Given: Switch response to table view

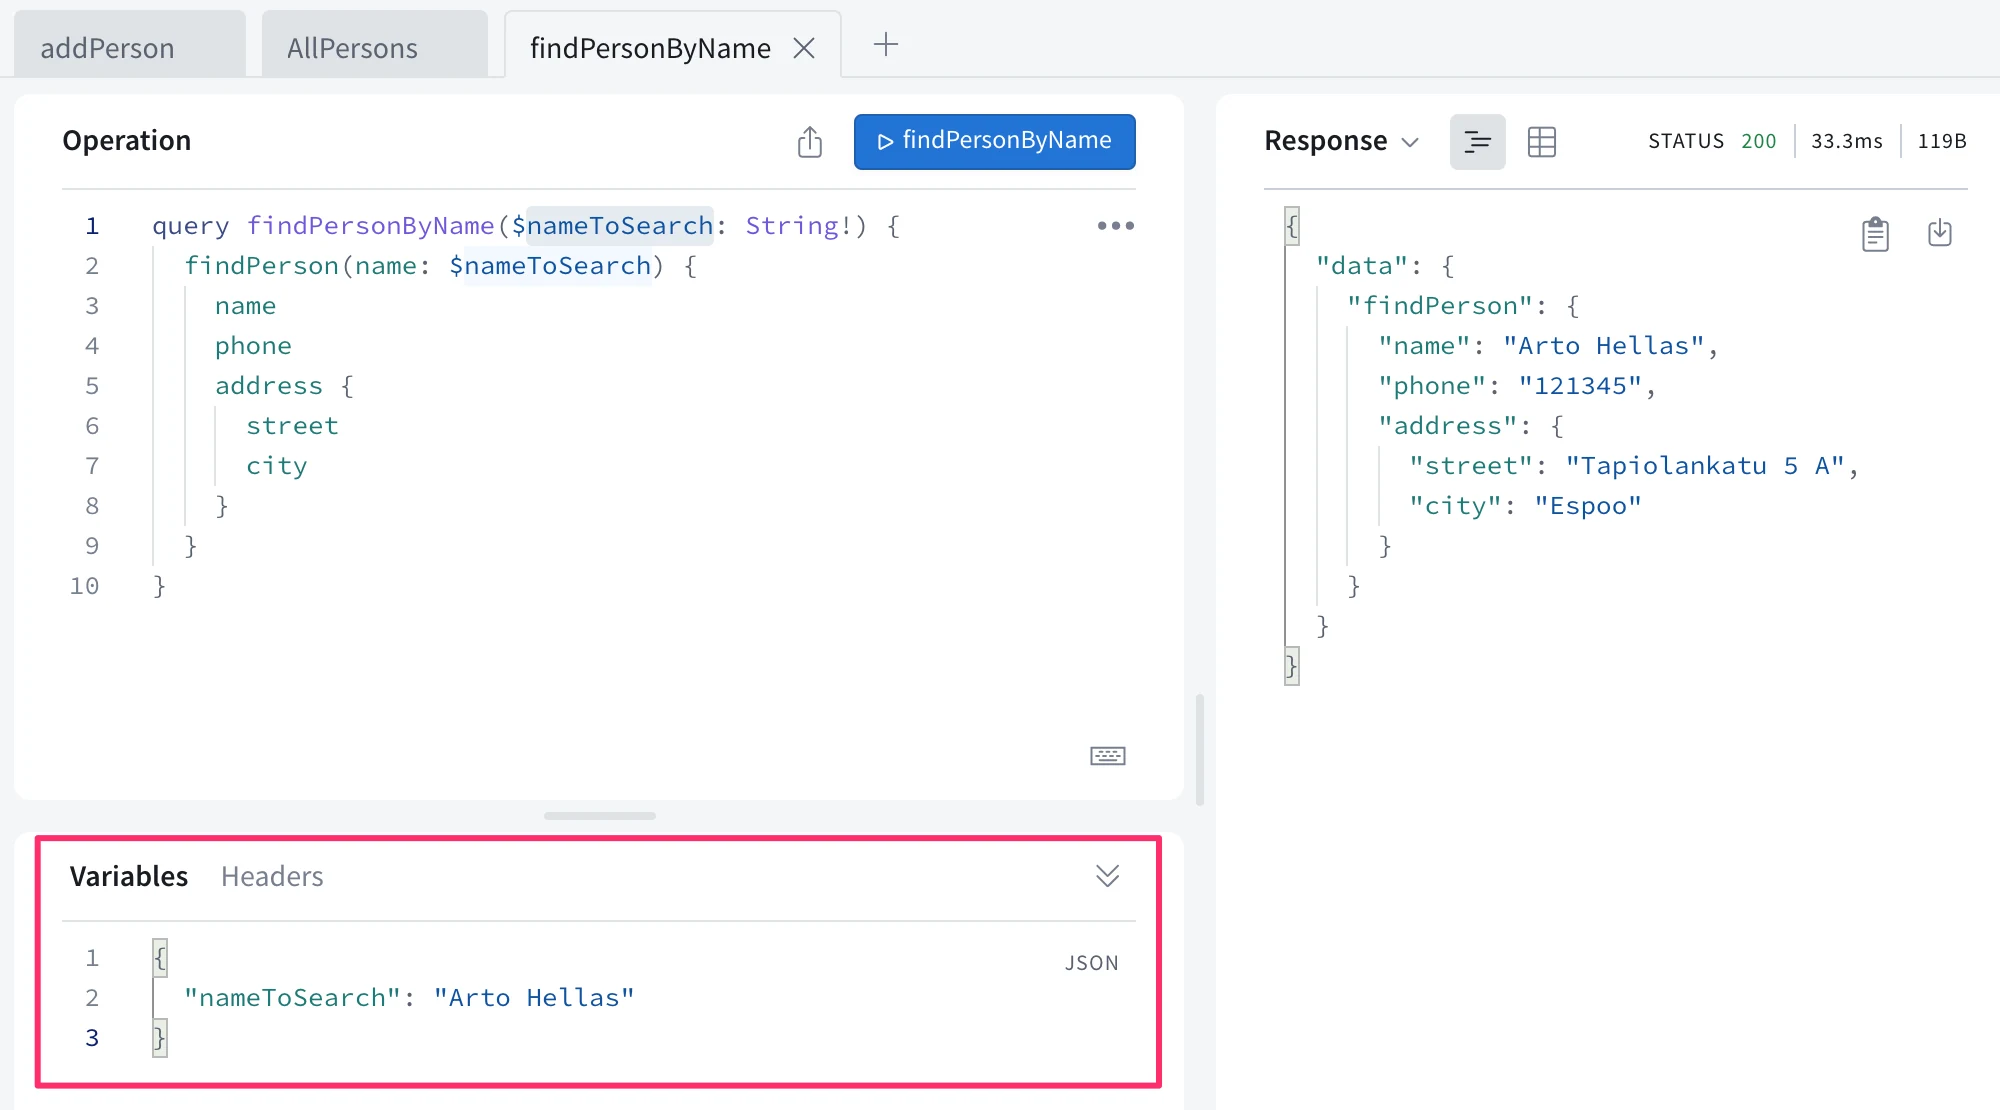Looking at the screenshot, I should coord(1541,142).
